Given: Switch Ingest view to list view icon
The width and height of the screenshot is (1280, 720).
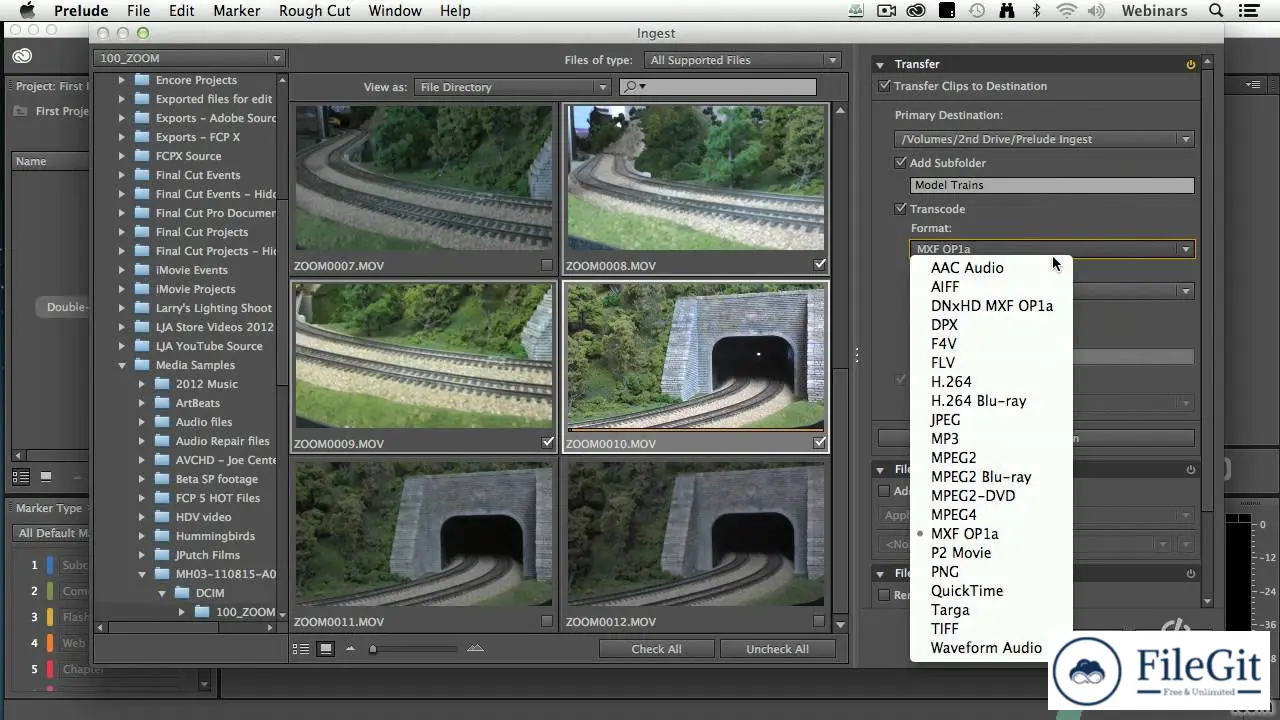Looking at the screenshot, I should 301,649.
